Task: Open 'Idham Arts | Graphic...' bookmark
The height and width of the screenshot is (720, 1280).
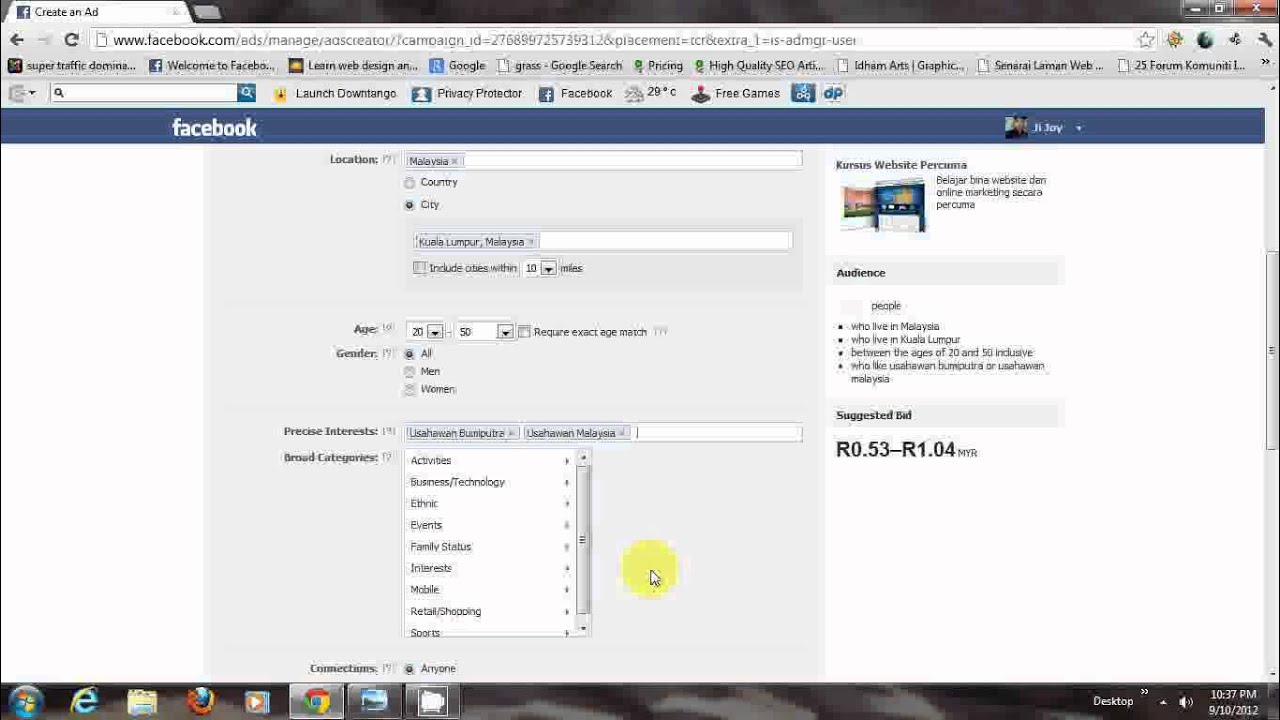Action: pos(901,66)
